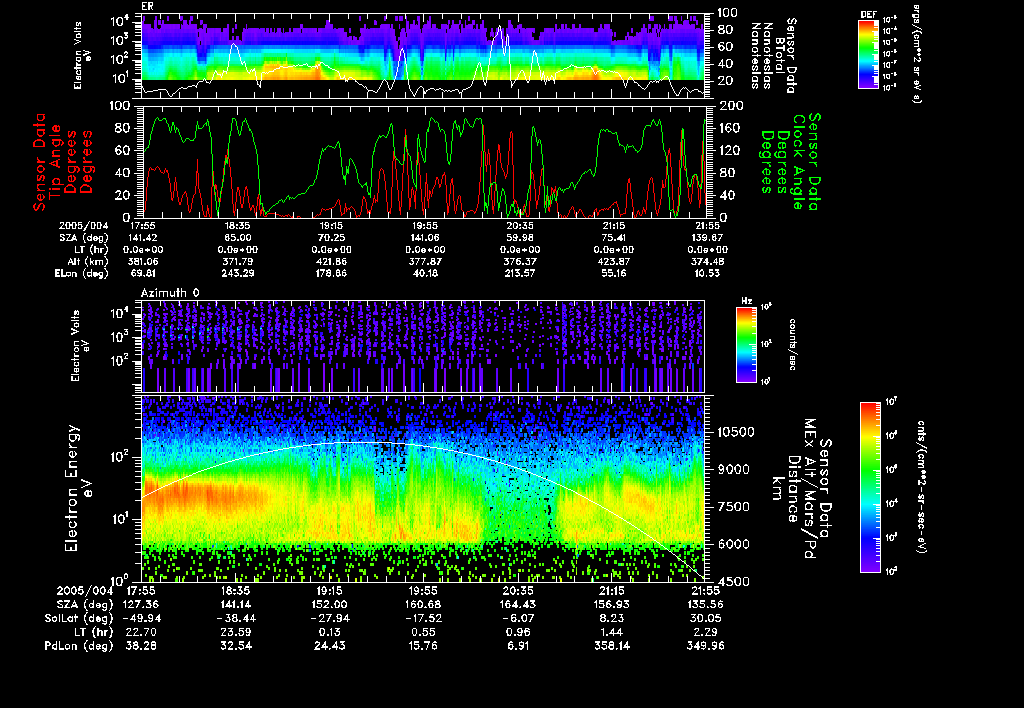This screenshot has width=1024, height=708.
Task: Click ELon value '10.53'
Action: (707, 274)
